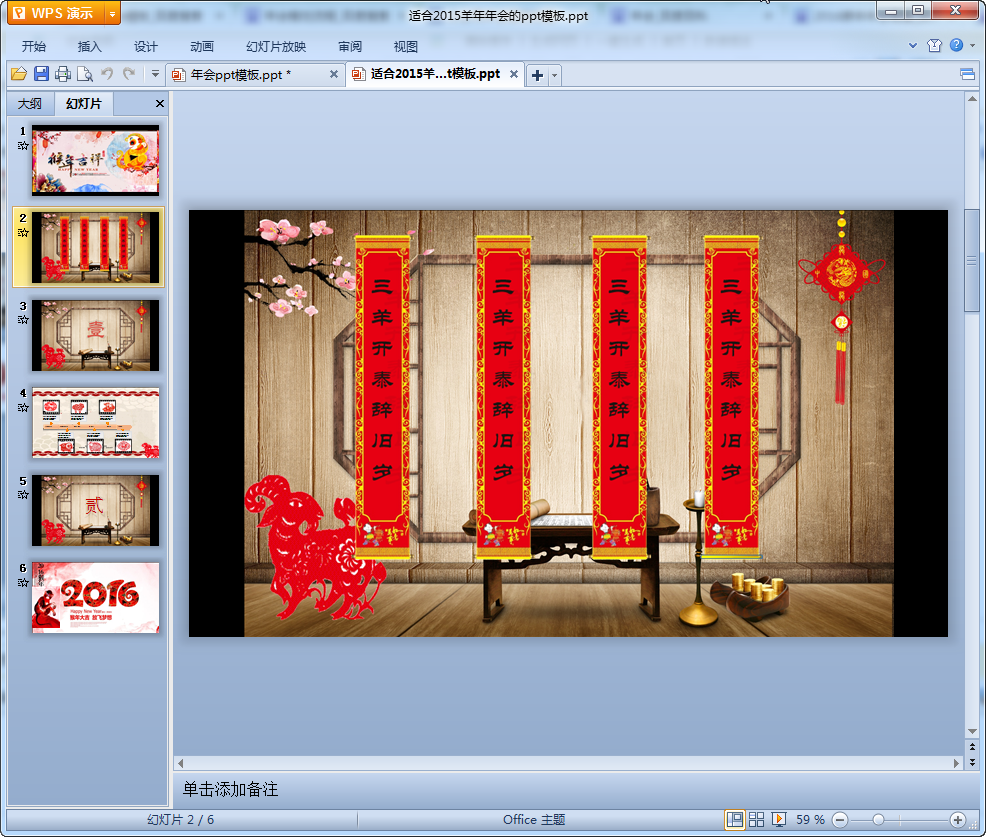Open the 动画 menu tab
Image resolution: width=986 pixels, height=837 pixels.
pyautogui.click(x=202, y=47)
